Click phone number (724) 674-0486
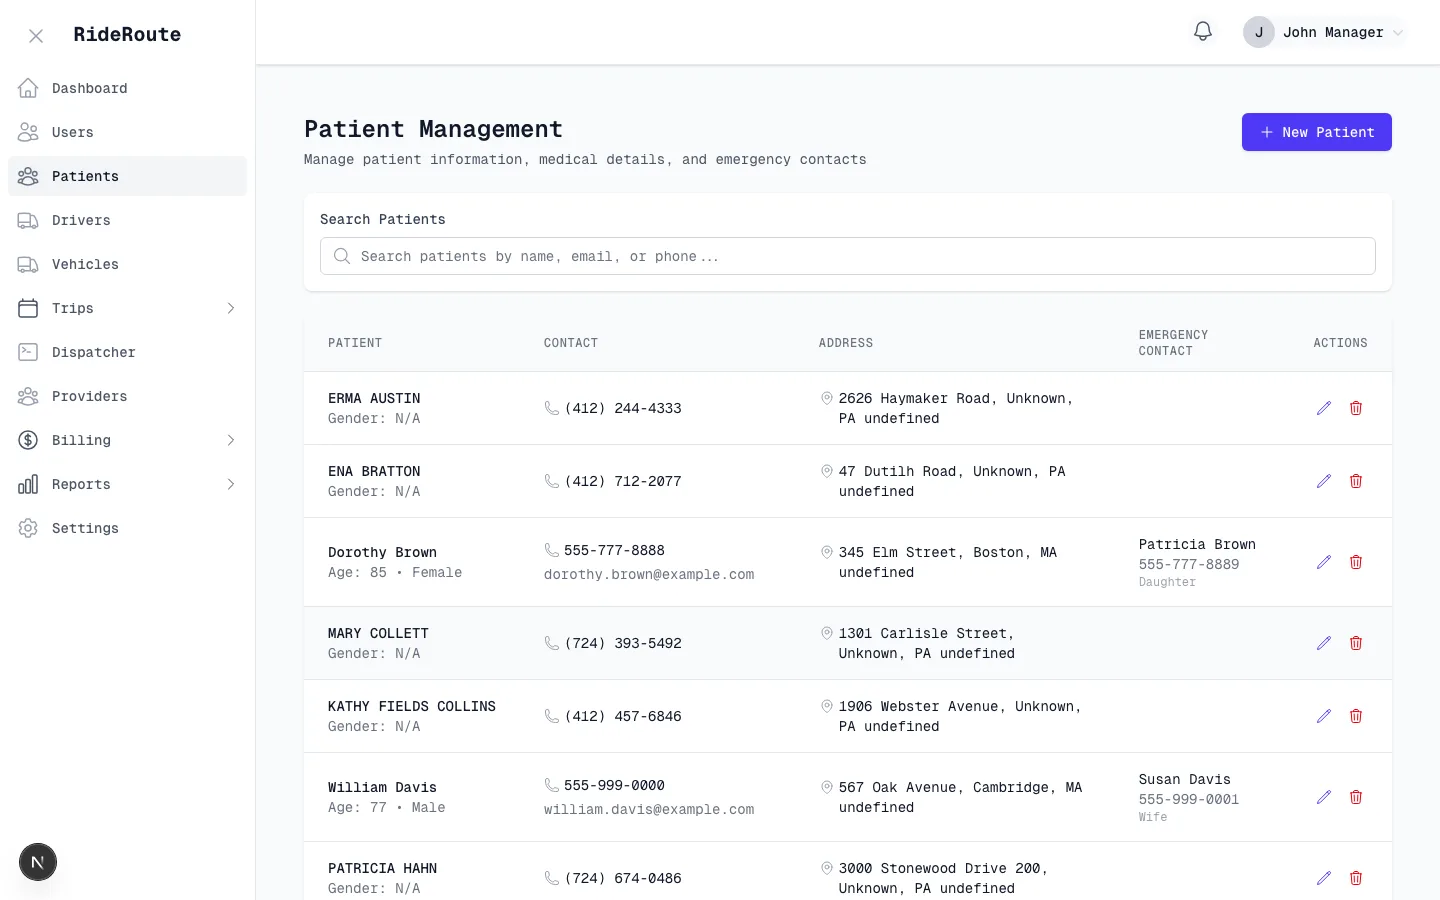 click(623, 878)
